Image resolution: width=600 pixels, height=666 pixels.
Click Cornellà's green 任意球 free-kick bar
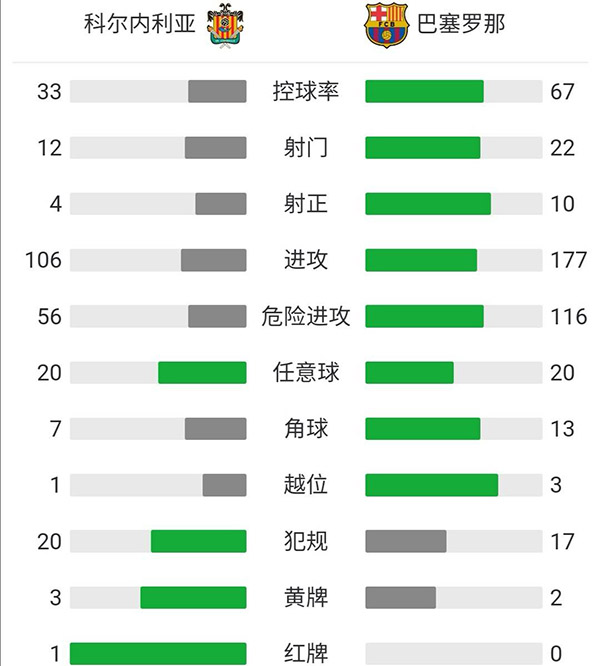tap(202, 373)
